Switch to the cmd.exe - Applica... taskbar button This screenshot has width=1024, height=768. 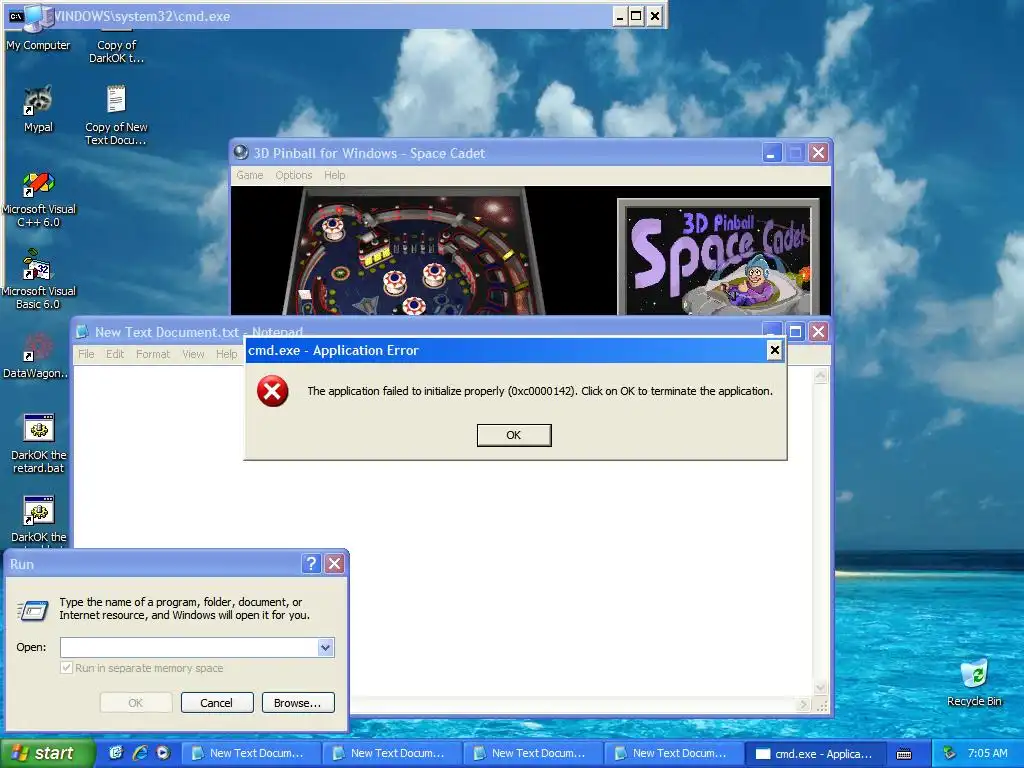coord(816,754)
